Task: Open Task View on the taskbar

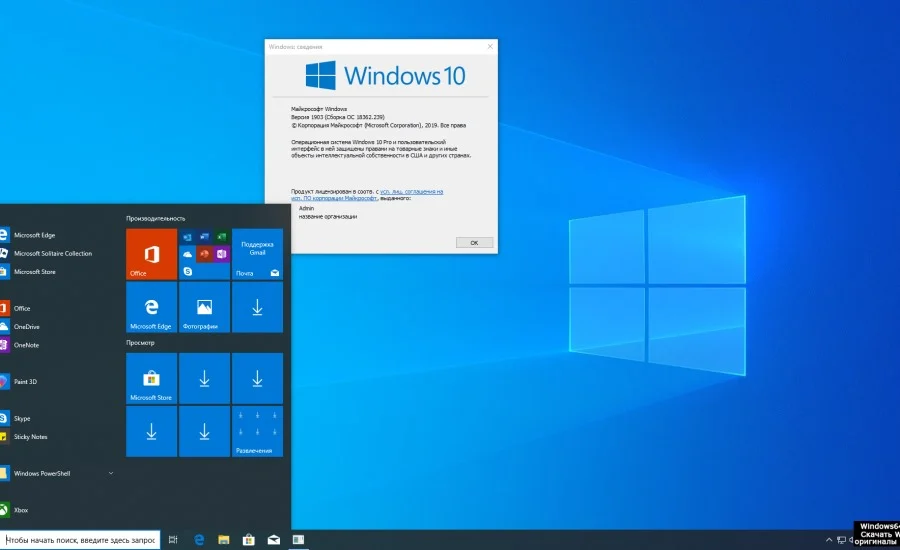Action: (173, 540)
